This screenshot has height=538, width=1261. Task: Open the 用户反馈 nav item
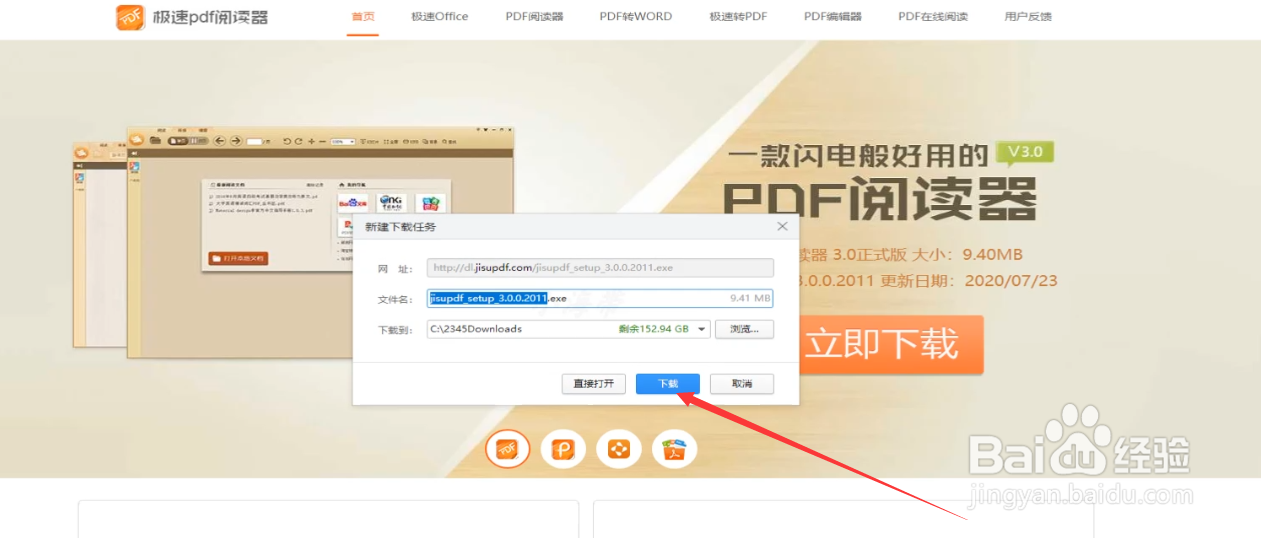[x=1028, y=17]
